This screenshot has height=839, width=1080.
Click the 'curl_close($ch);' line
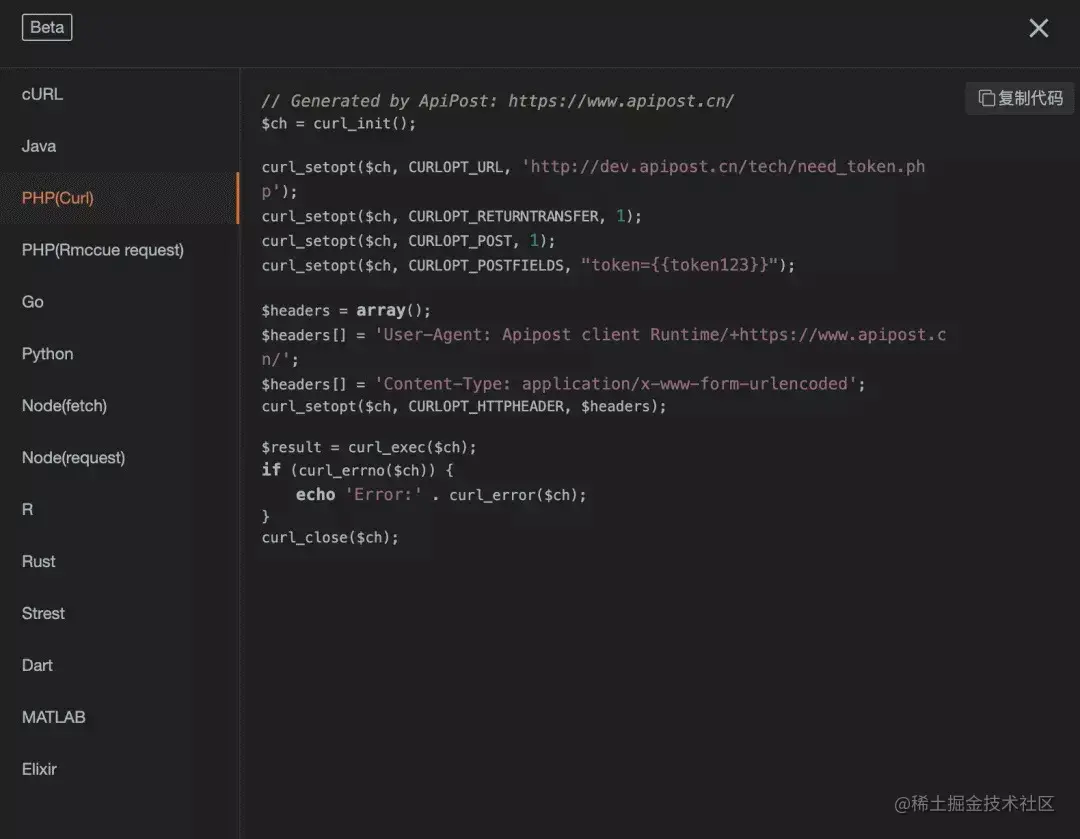(x=330, y=537)
